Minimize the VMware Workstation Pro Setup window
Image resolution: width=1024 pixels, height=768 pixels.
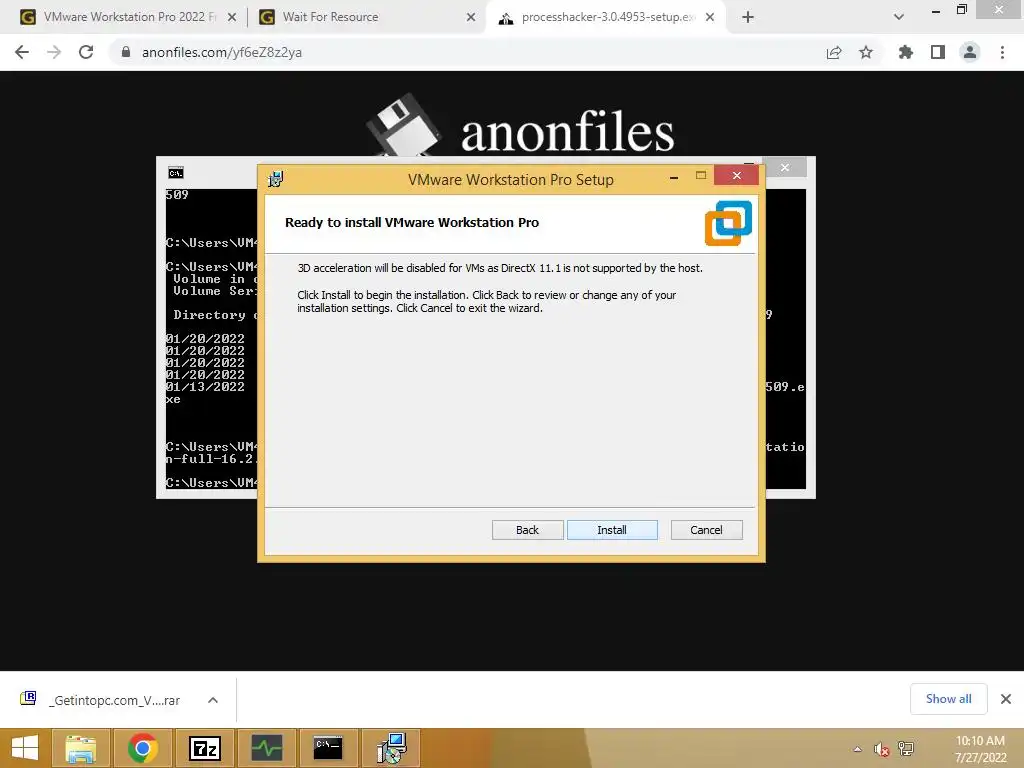click(673, 176)
